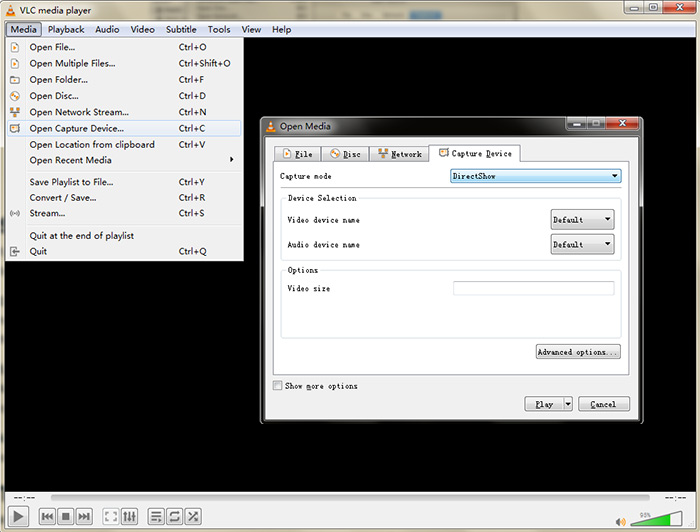Select the Capture Device tab
Viewport: 700px width, 532px height.
coord(475,154)
